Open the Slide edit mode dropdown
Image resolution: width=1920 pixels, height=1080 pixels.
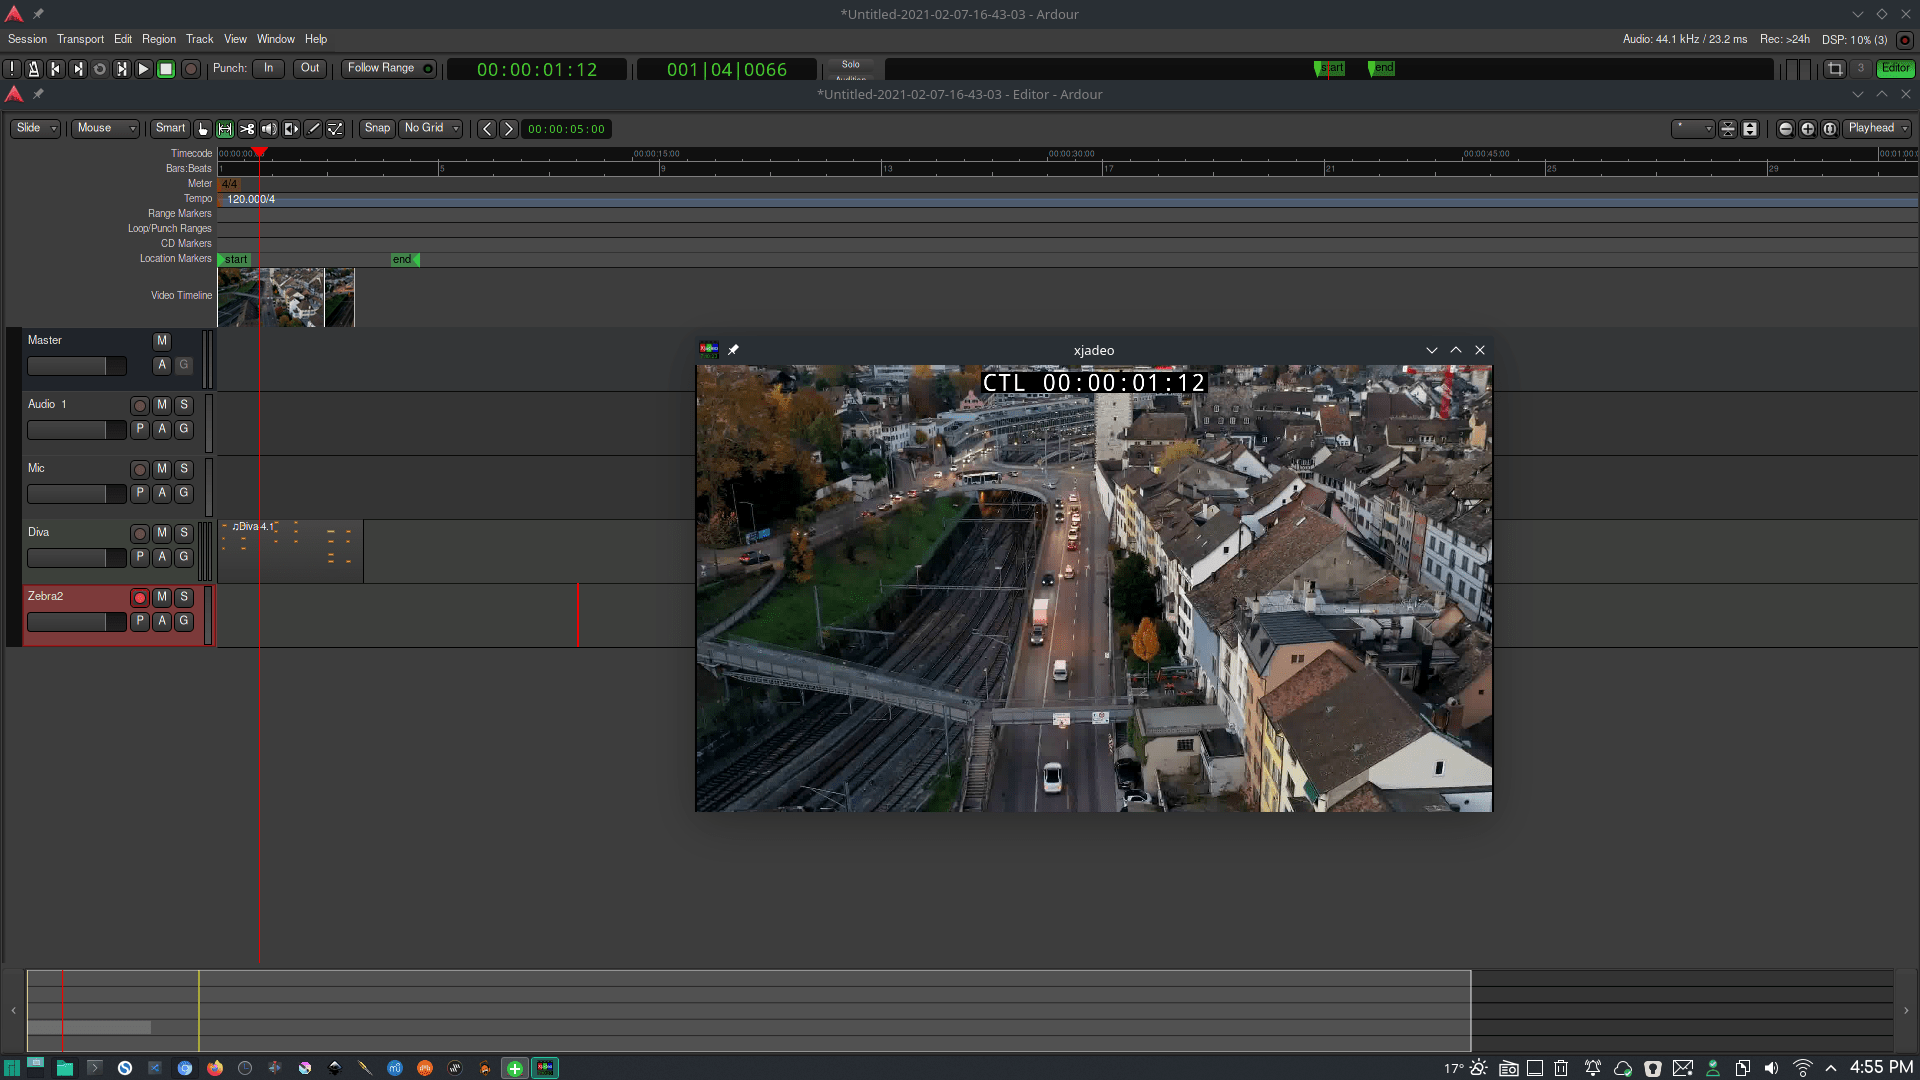tap(36, 128)
